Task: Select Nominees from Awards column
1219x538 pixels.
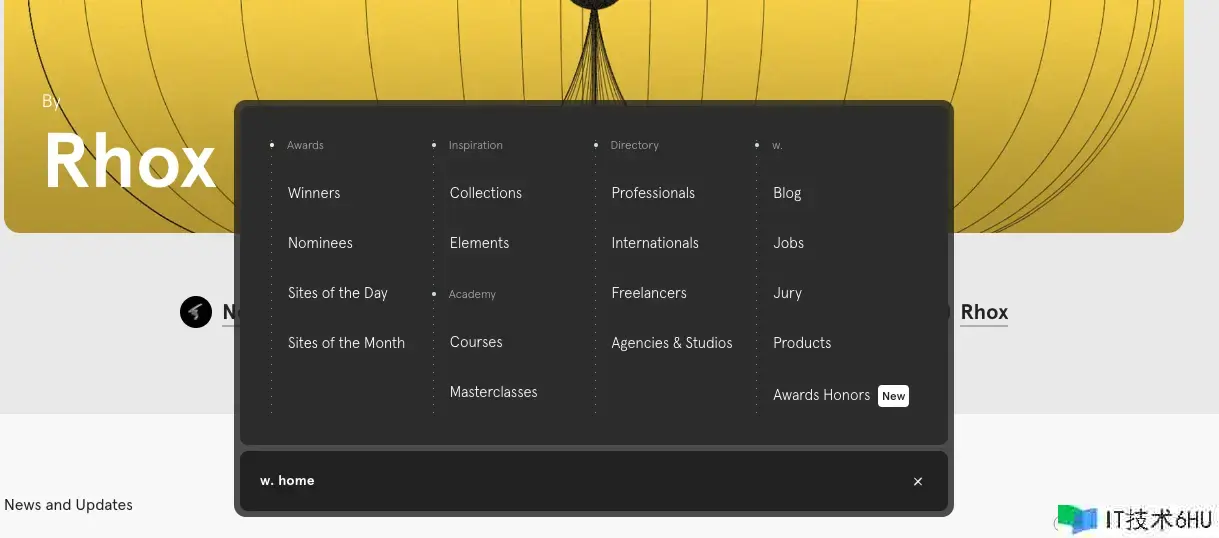Action: [320, 243]
